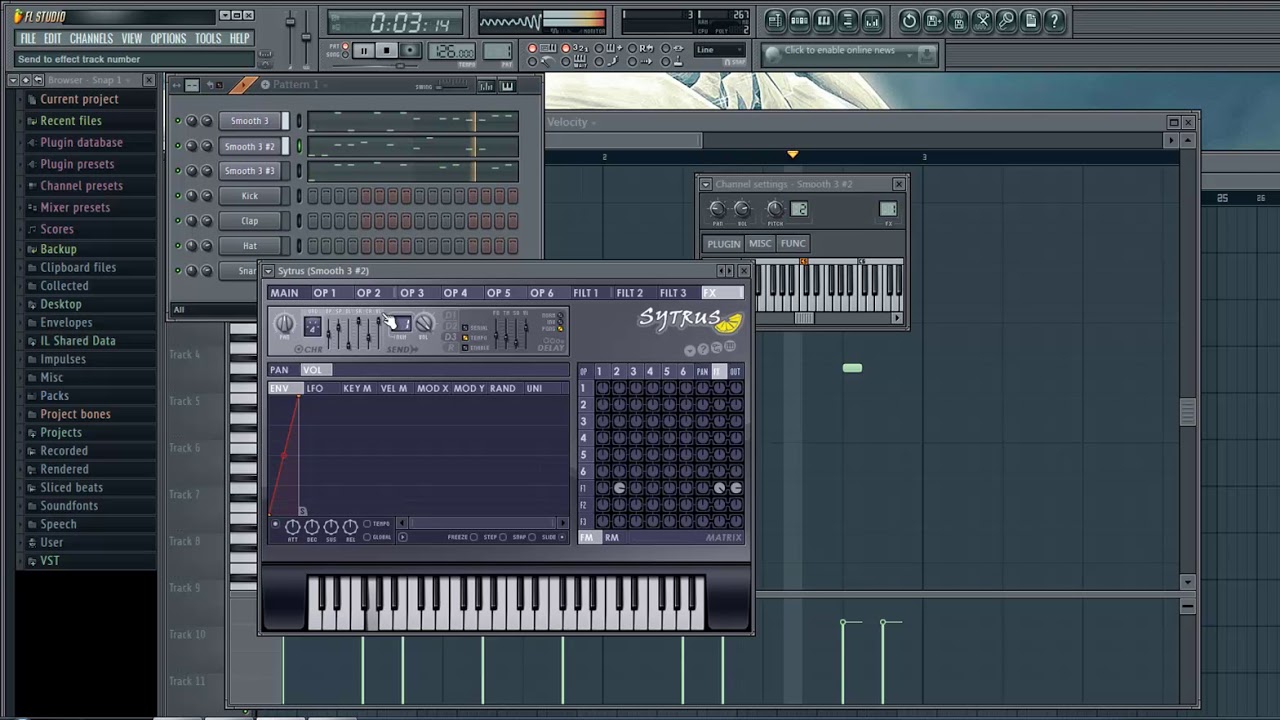
Task: Click the chorus order display in Sytrus
Action: pyautogui.click(x=313, y=326)
